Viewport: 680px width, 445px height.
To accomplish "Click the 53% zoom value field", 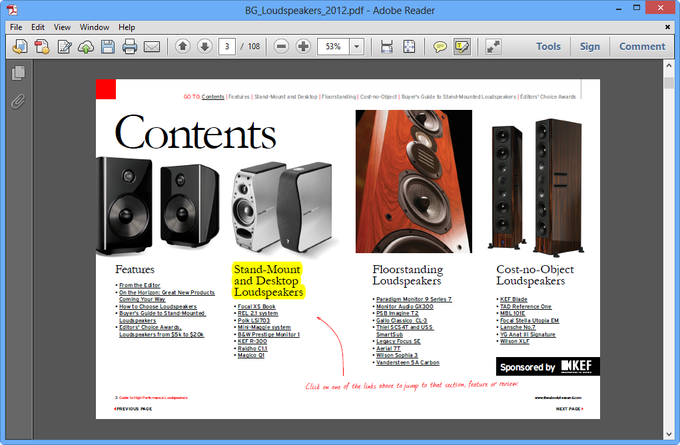I will tap(333, 46).
